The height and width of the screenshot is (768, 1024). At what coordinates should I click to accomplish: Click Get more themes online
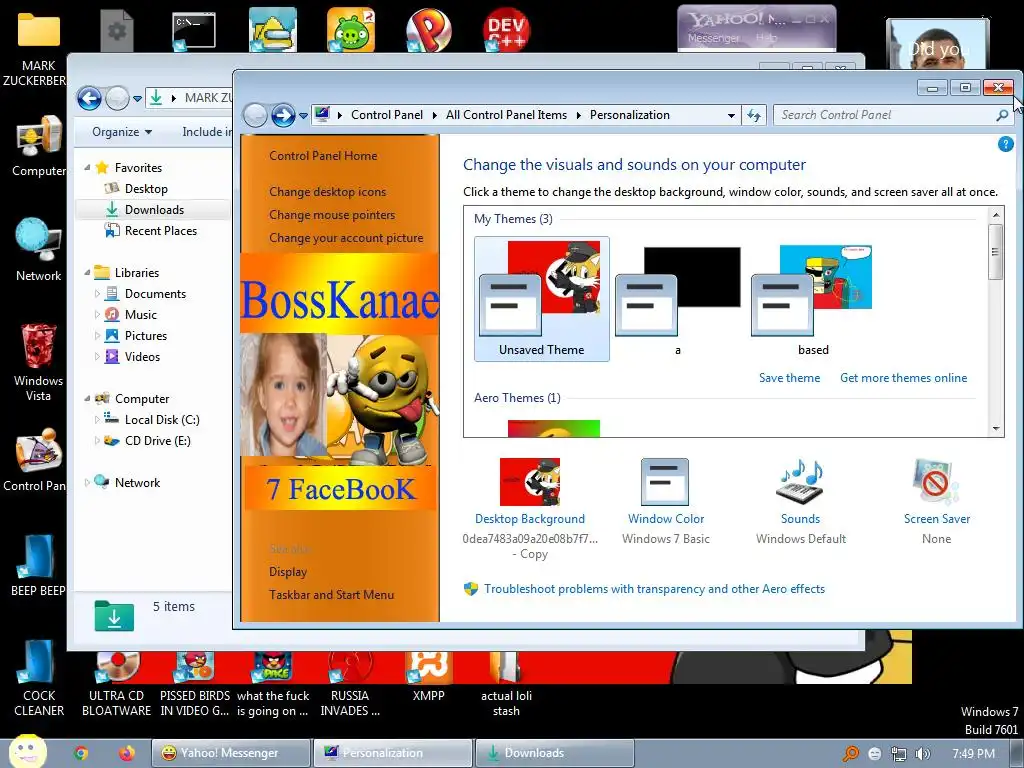point(903,377)
